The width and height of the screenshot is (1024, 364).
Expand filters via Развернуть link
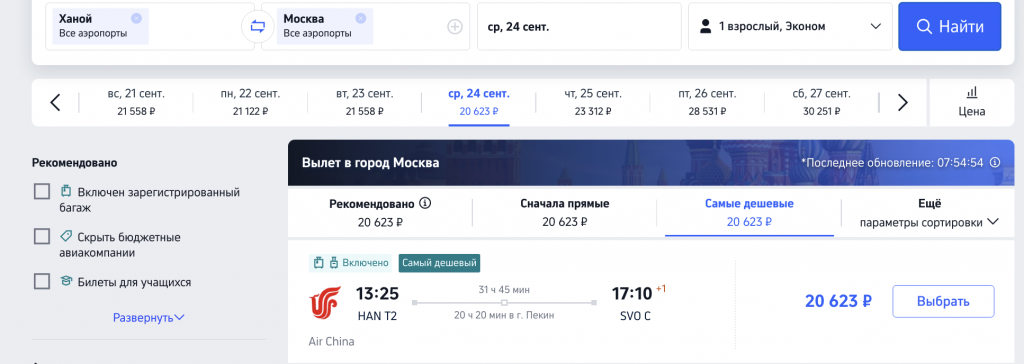(149, 318)
